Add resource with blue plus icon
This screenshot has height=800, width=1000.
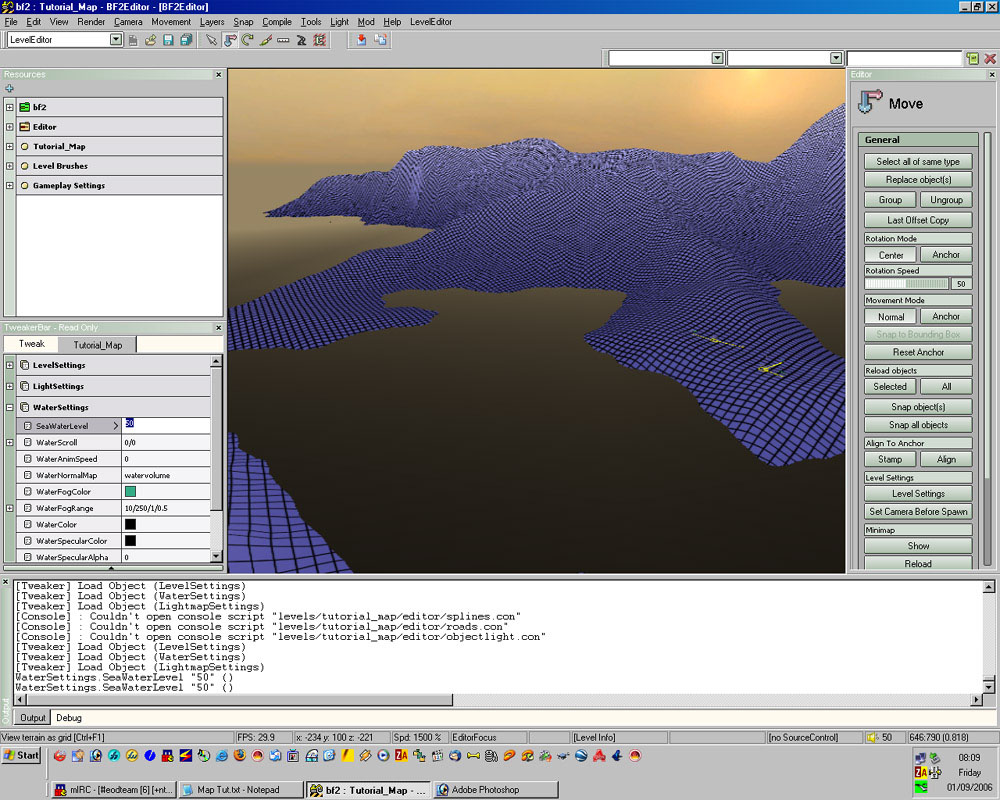pyautogui.click(x=10, y=89)
